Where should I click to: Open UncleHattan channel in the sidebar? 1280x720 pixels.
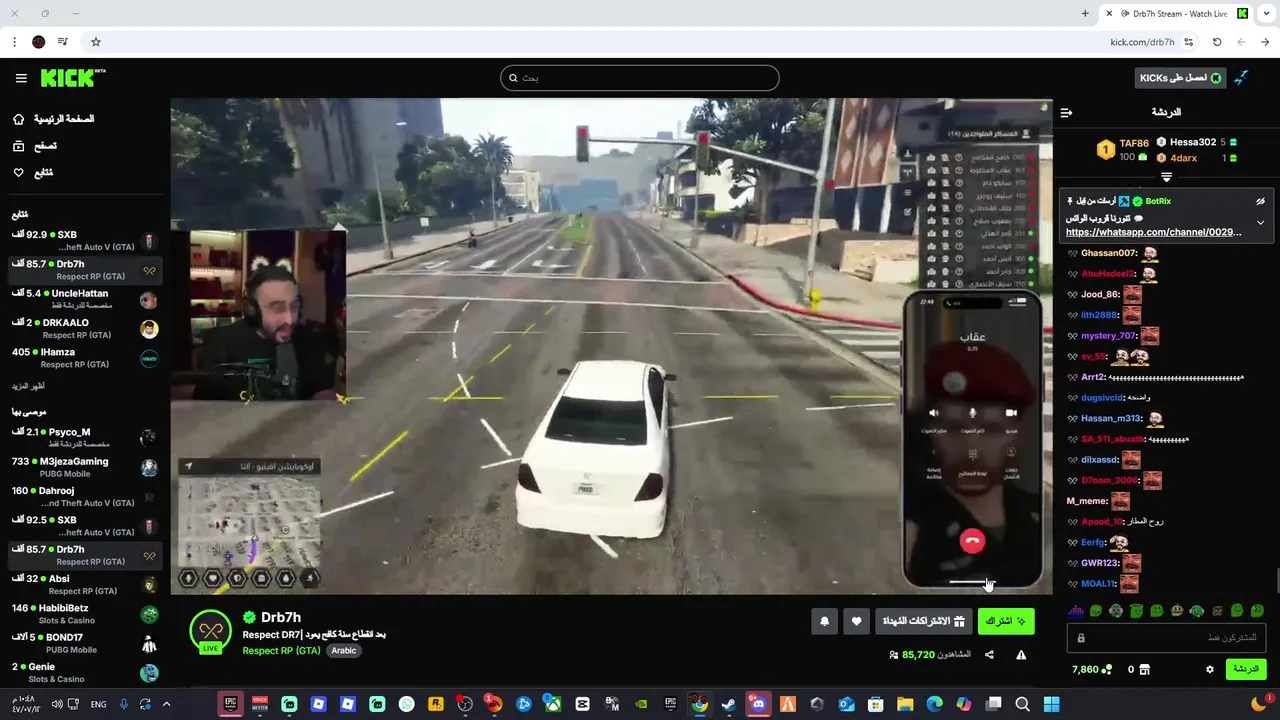(84, 299)
